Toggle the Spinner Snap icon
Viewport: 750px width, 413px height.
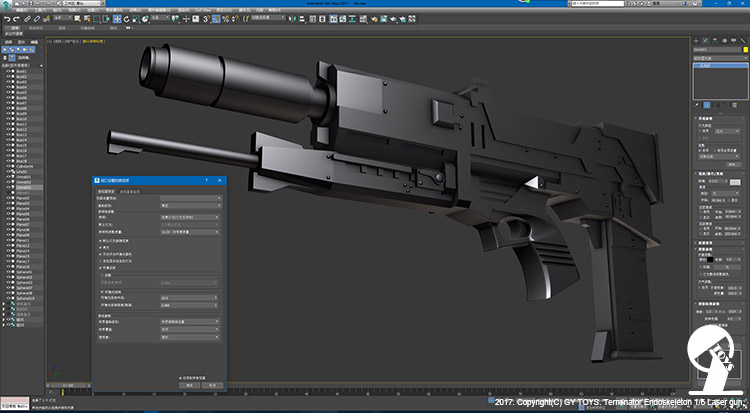pos(235,19)
